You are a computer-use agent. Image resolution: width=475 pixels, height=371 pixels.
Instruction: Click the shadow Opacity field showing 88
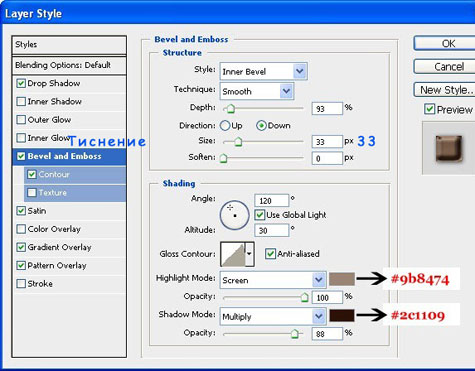[x=327, y=334]
